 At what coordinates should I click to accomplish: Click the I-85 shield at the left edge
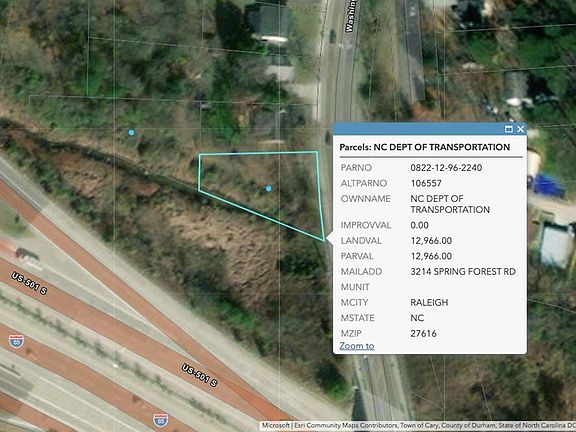(x=17, y=341)
